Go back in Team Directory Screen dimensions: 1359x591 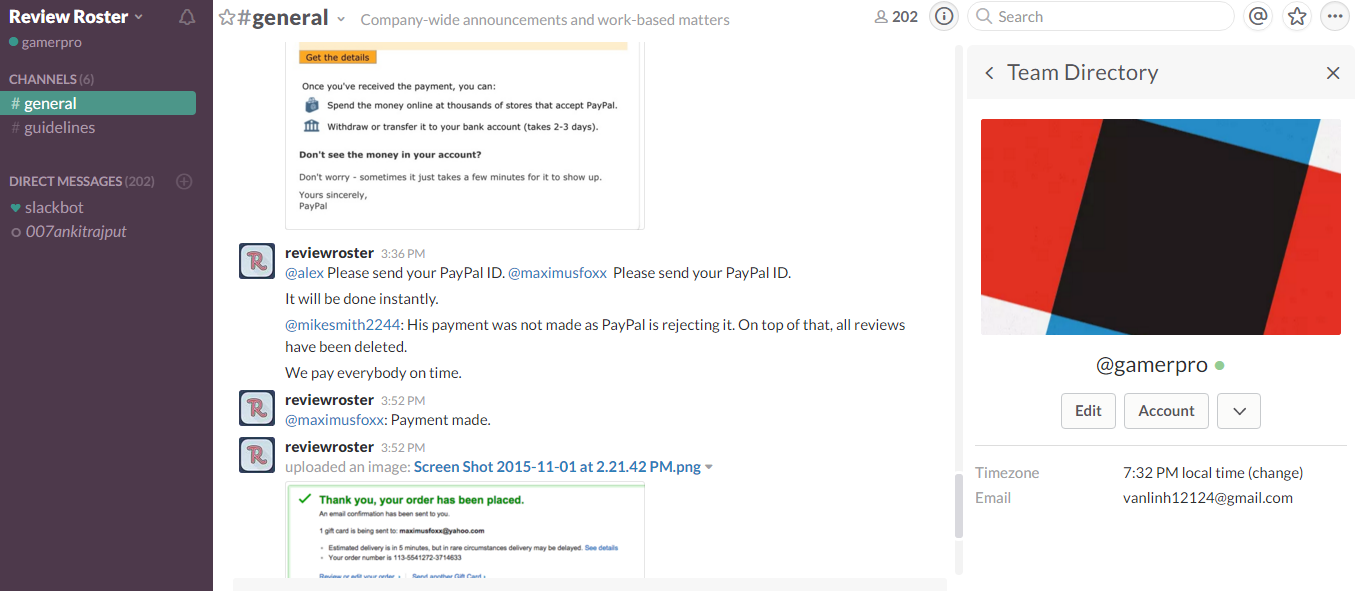[x=989, y=73]
